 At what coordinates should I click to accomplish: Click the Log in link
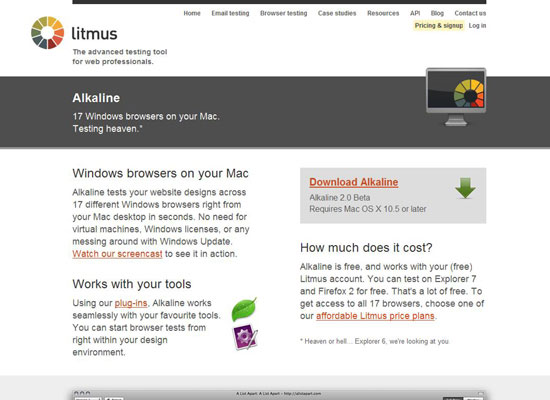tap(477, 26)
